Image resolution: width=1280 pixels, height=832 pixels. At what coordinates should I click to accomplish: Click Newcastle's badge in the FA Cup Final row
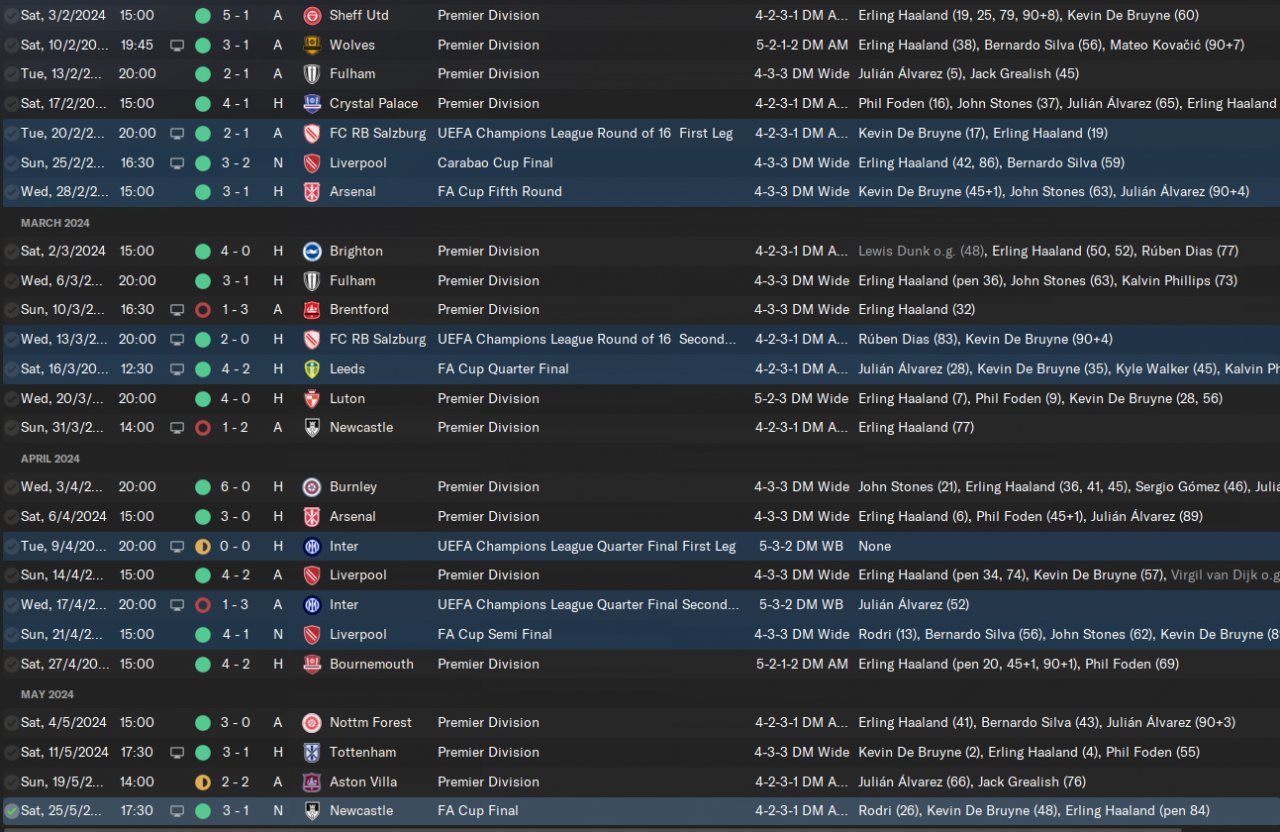(312, 811)
